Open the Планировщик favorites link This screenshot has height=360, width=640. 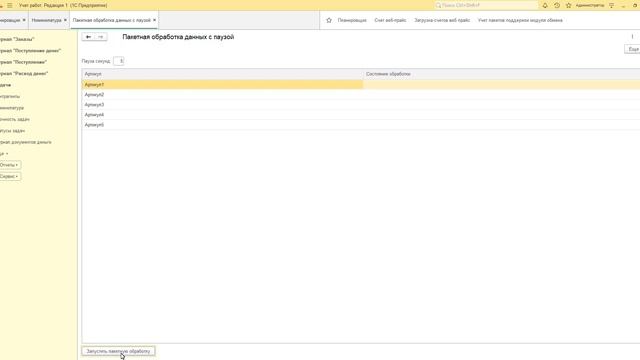click(x=352, y=20)
